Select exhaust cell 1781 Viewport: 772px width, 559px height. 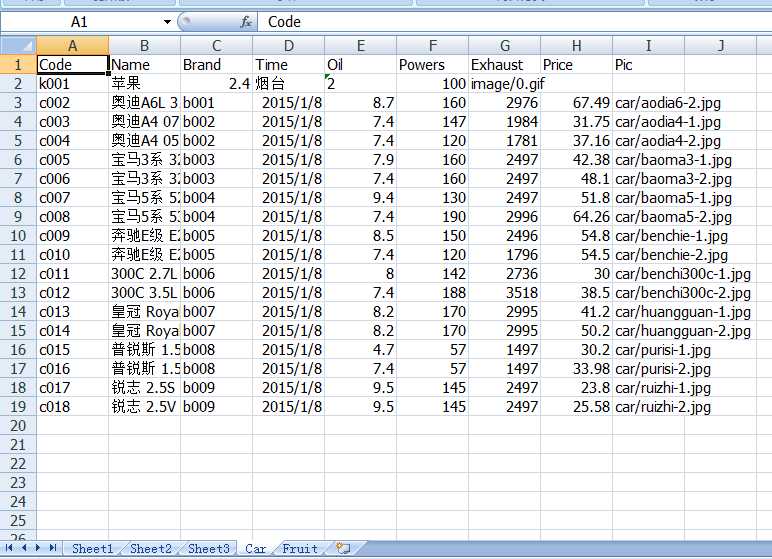coord(505,141)
